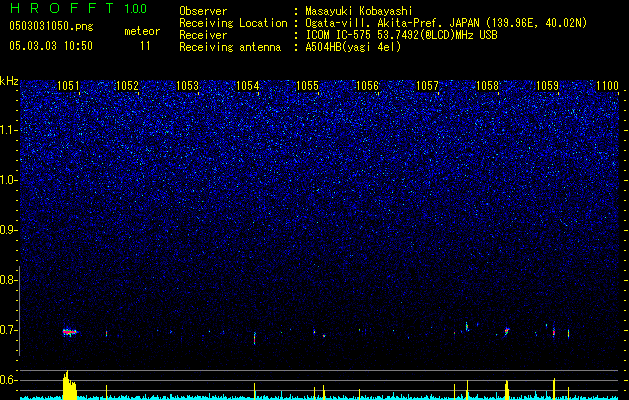The width and height of the screenshot is (629, 400).
Task: Click the 1054 time marker
Action: [x=248, y=86]
